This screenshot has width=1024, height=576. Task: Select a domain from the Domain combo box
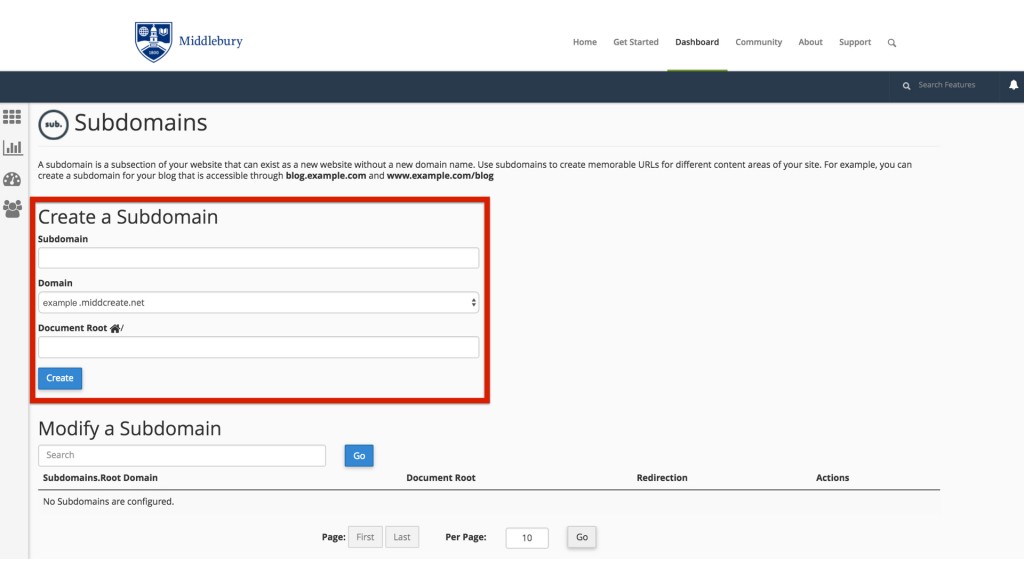click(x=258, y=302)
